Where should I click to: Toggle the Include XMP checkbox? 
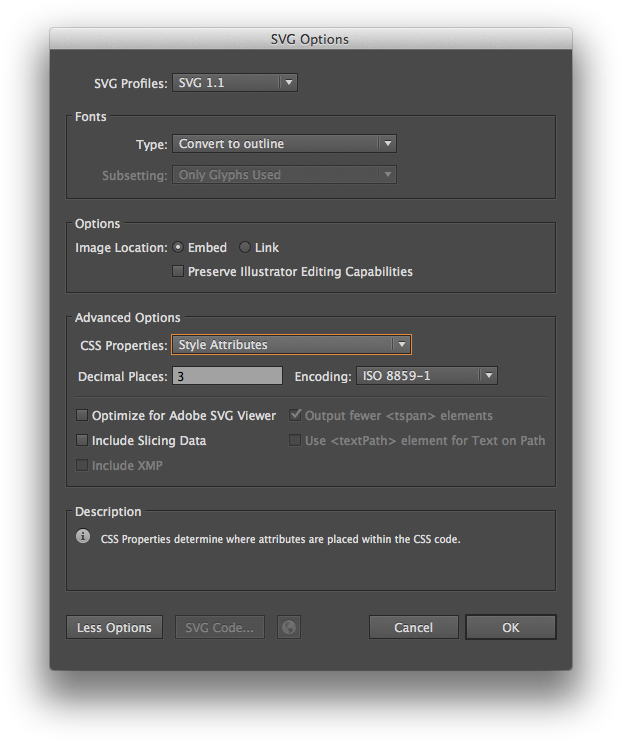pos(82,465)
